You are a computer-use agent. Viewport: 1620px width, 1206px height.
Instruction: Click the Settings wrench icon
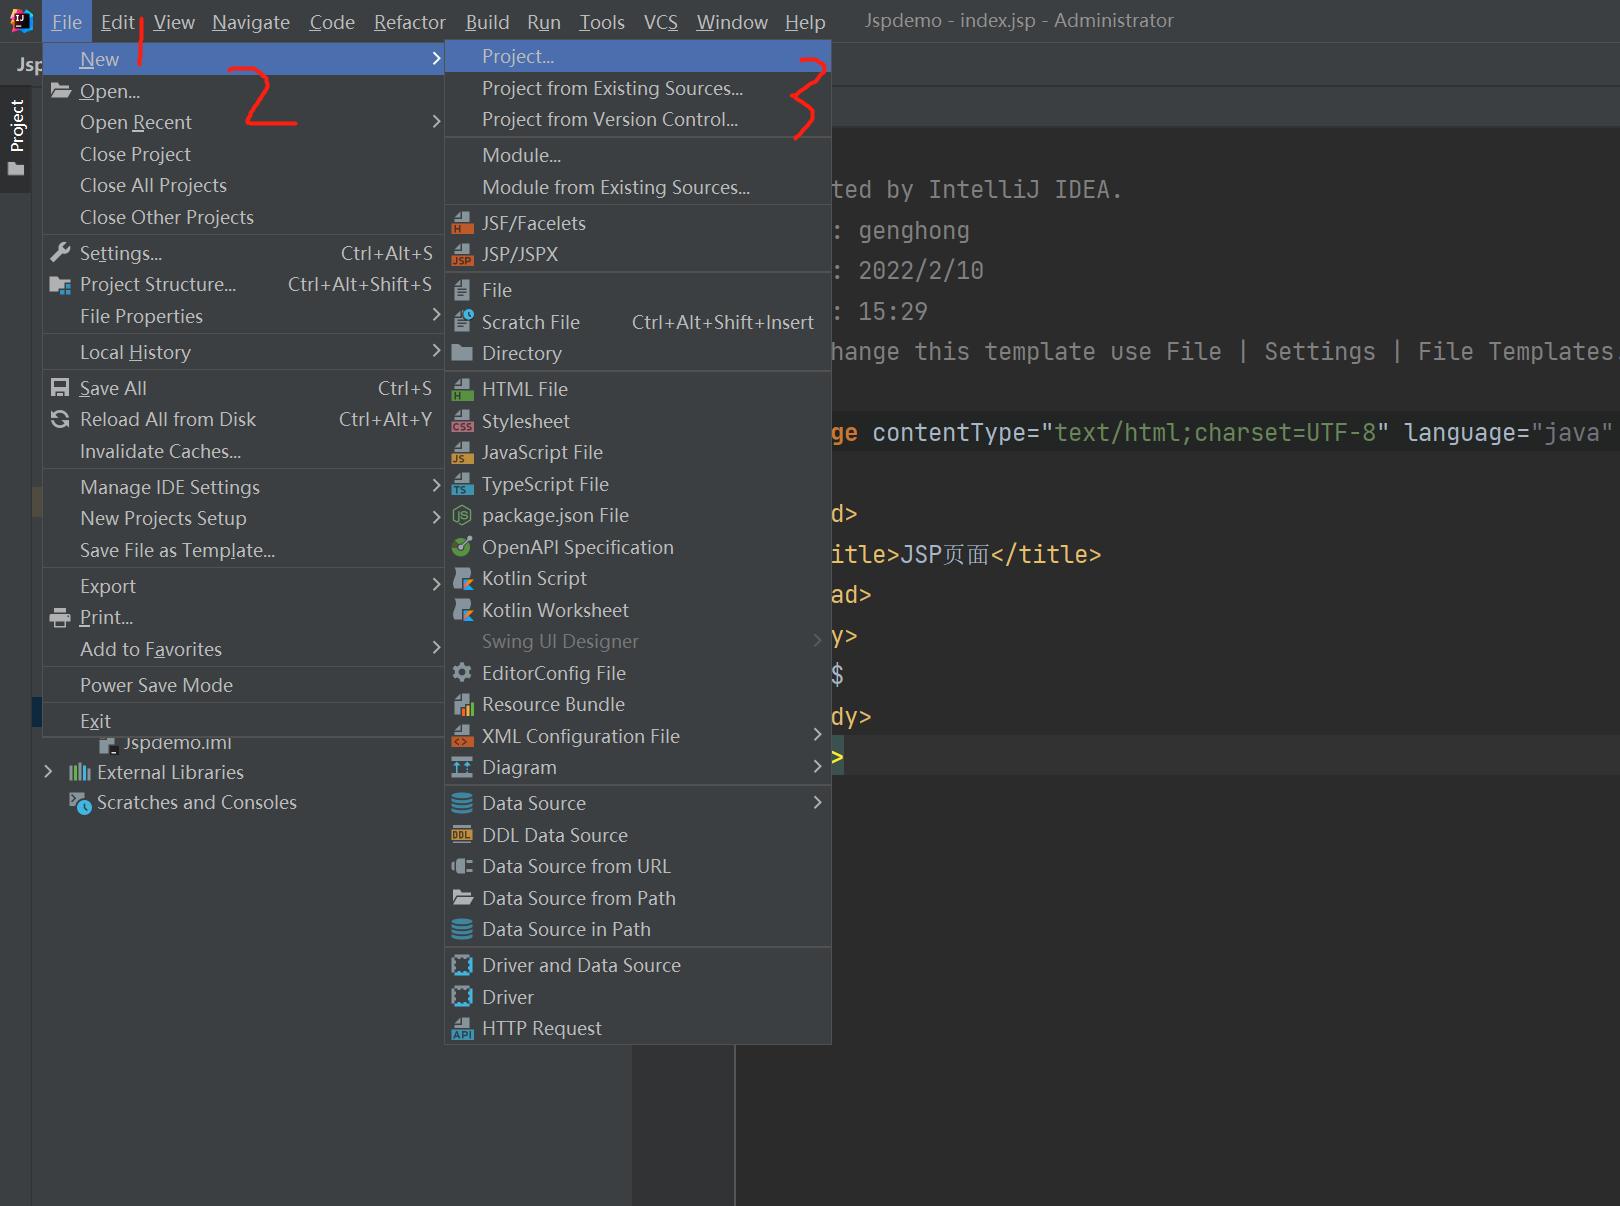(61, 253)
